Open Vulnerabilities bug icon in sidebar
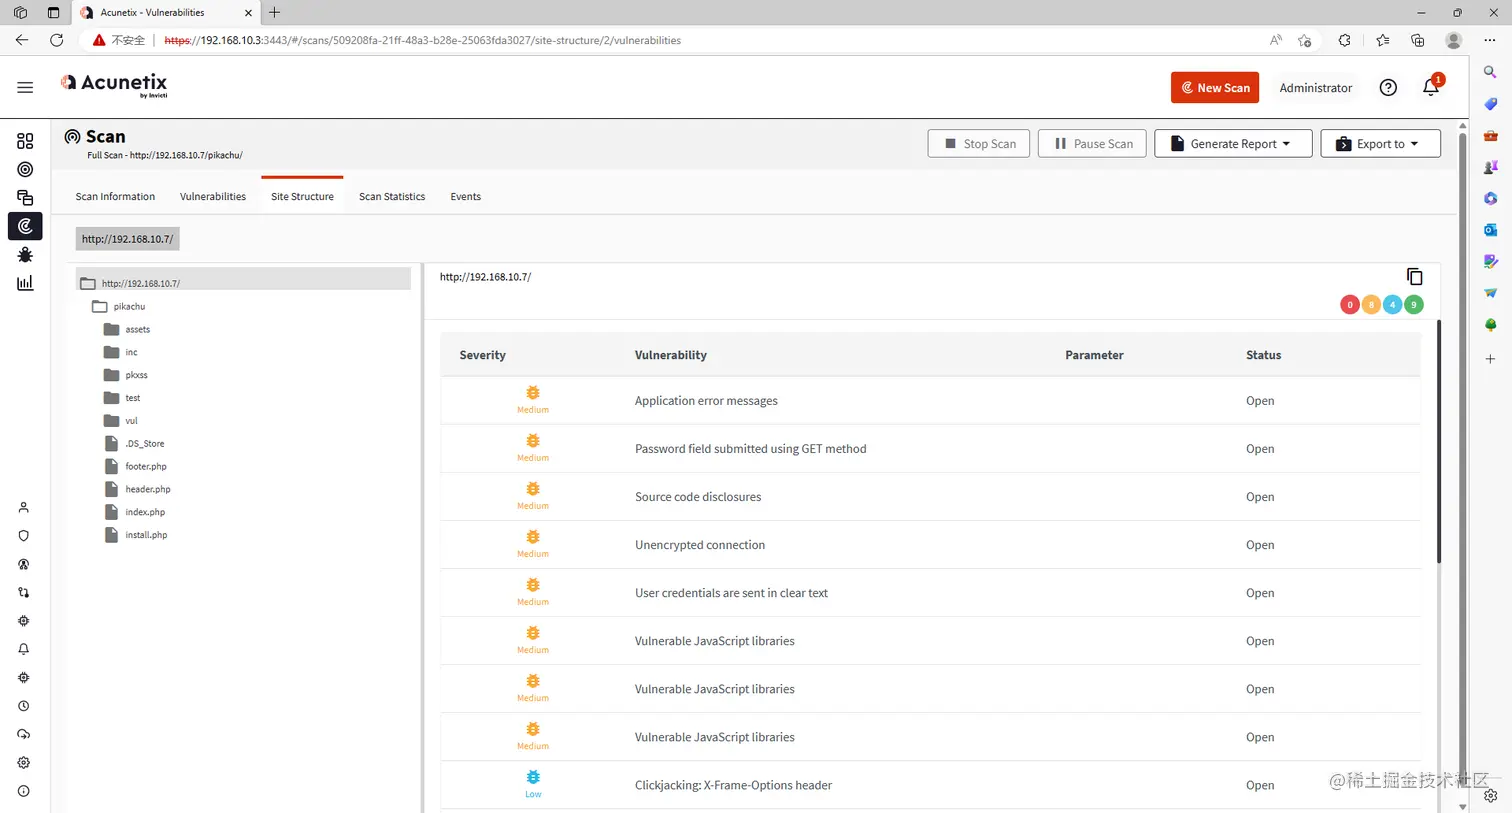1512x813 pixels. pos(25,255)
